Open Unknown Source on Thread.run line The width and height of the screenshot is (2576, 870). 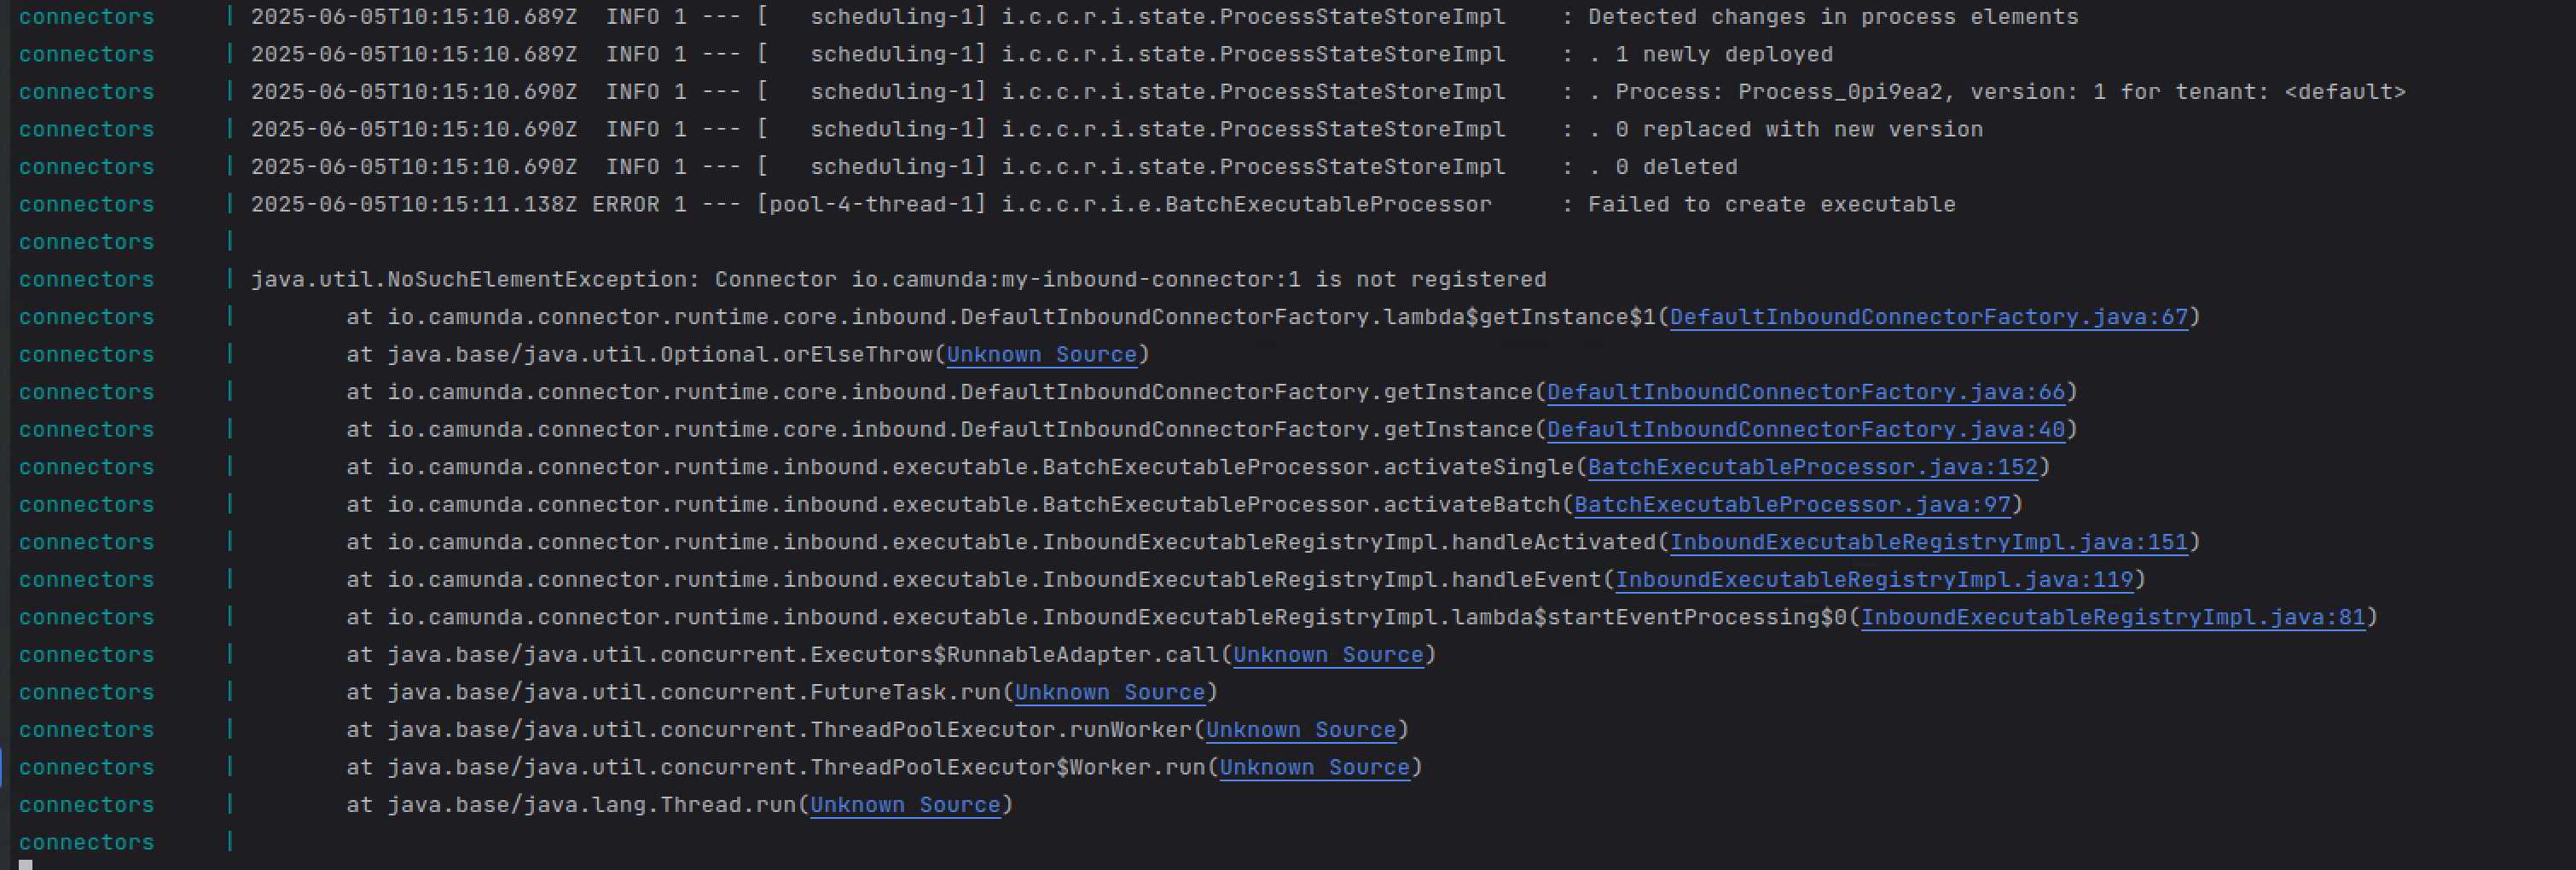[904, 805]
